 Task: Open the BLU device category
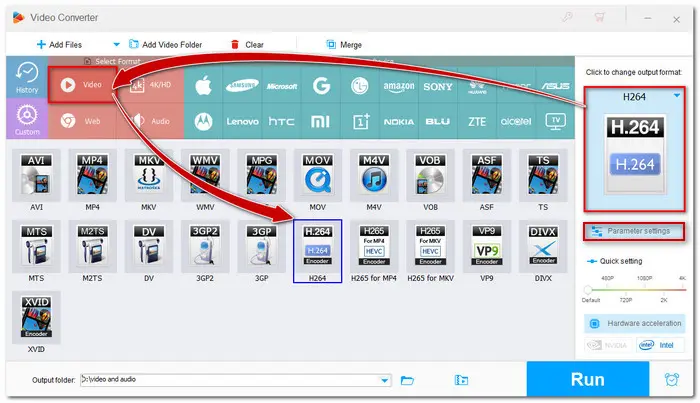pos(438,121)
